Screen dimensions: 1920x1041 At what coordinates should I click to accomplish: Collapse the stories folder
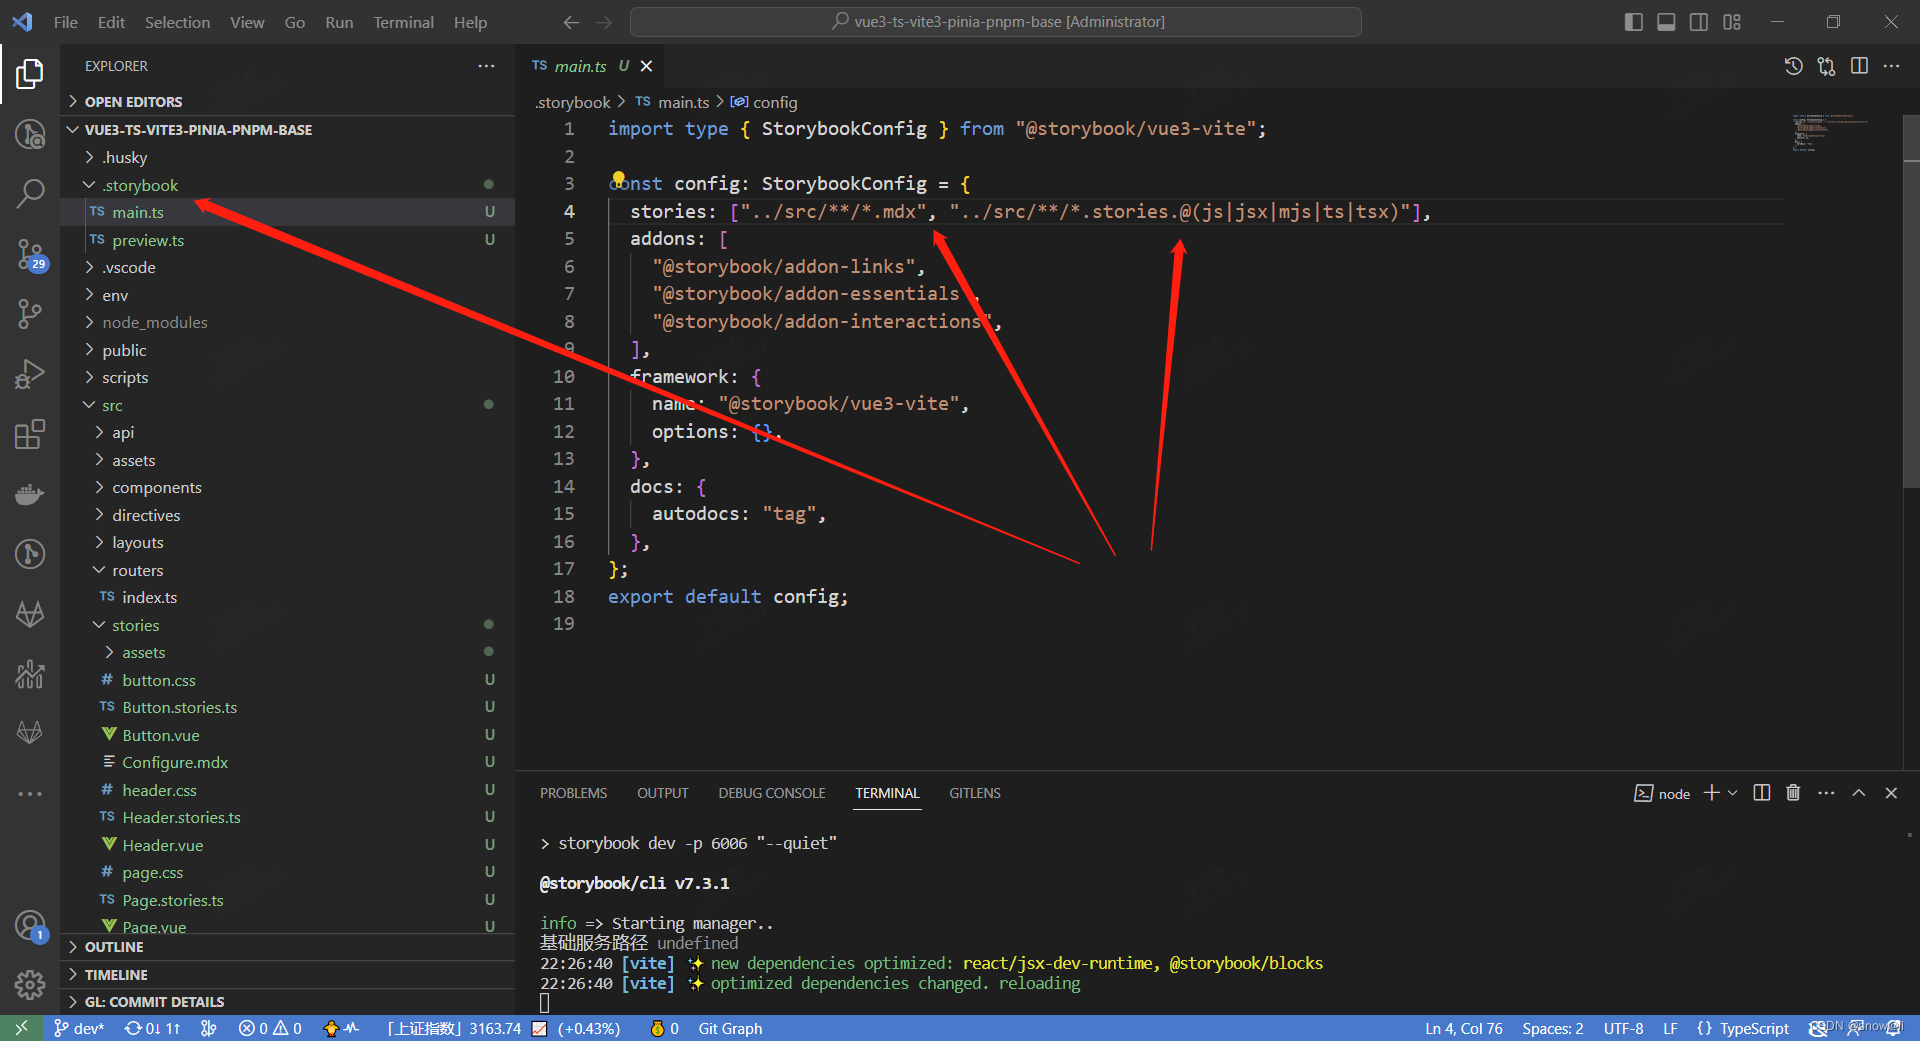(288, 625)
